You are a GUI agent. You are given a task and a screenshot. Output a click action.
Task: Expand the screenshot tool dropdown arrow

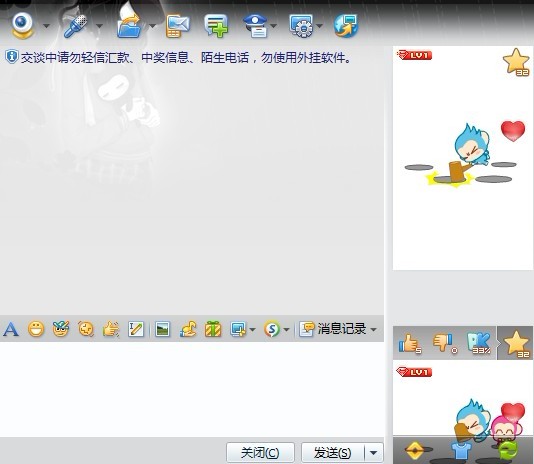(x=252, y=329)
